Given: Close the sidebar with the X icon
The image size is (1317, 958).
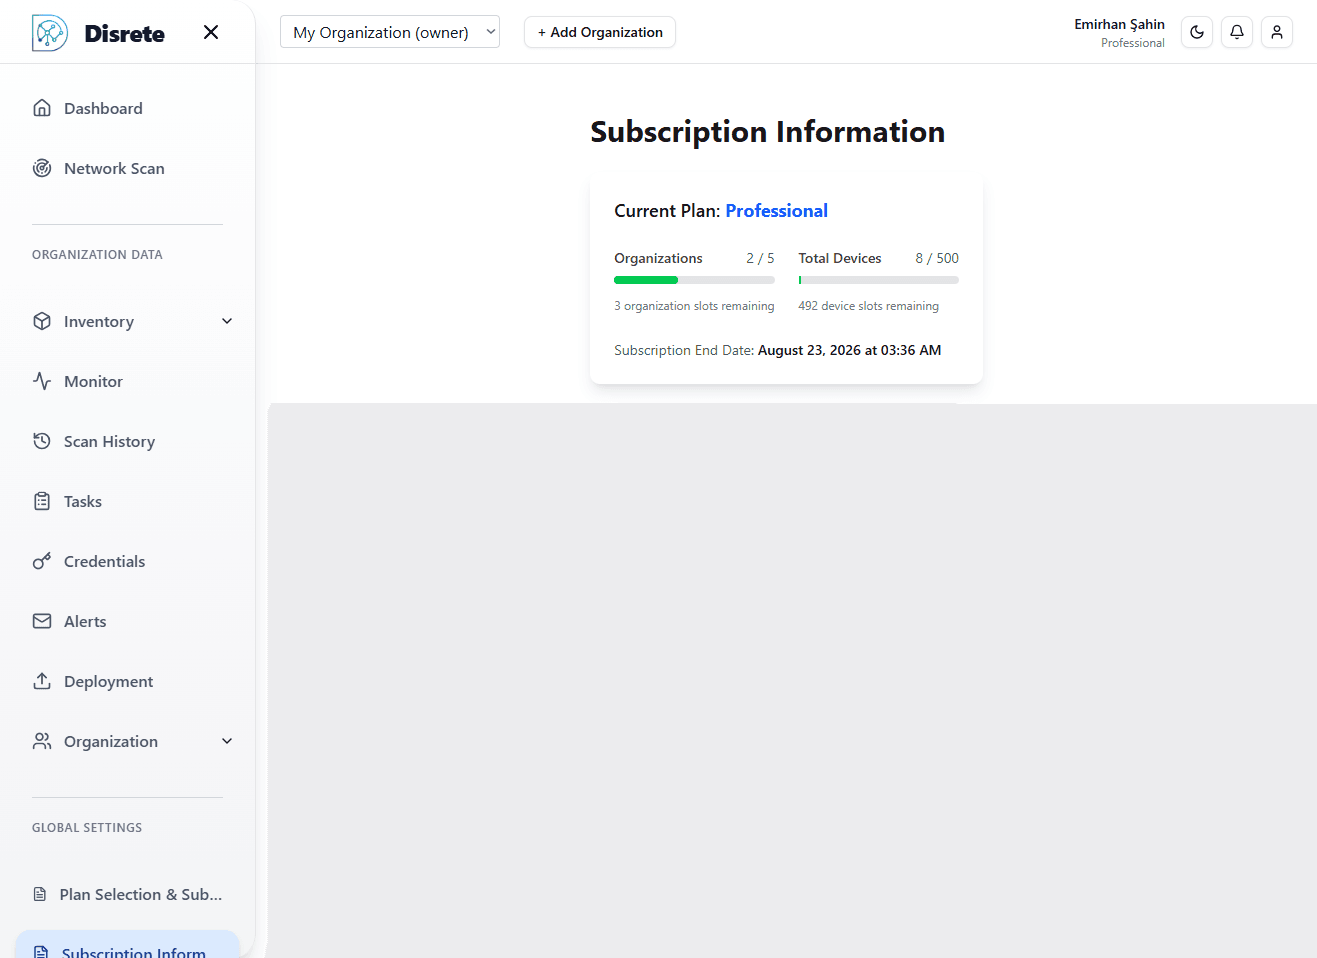Looking at the screenshot, I should [211, 32].
